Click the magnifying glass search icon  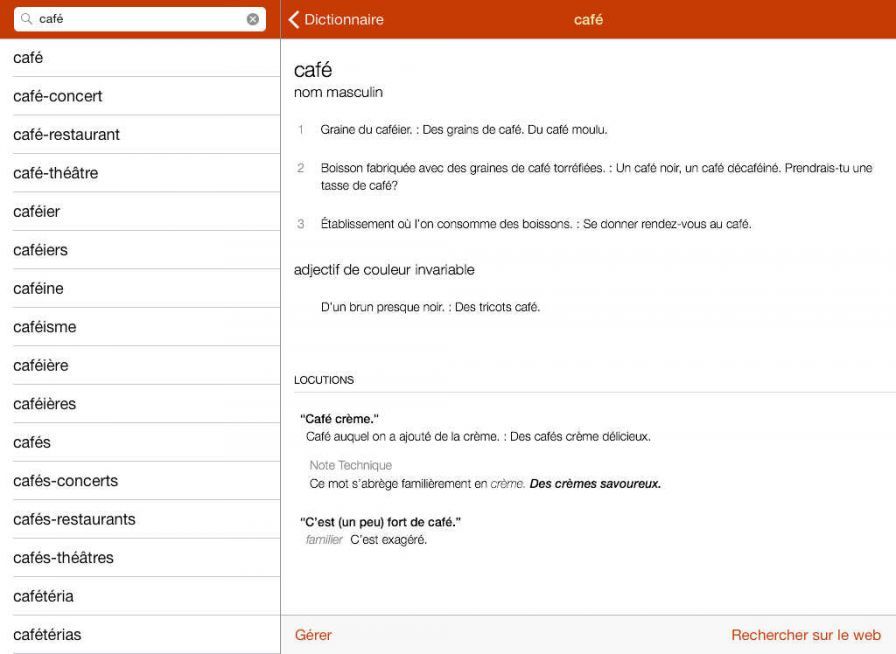(x=27, y=19)
